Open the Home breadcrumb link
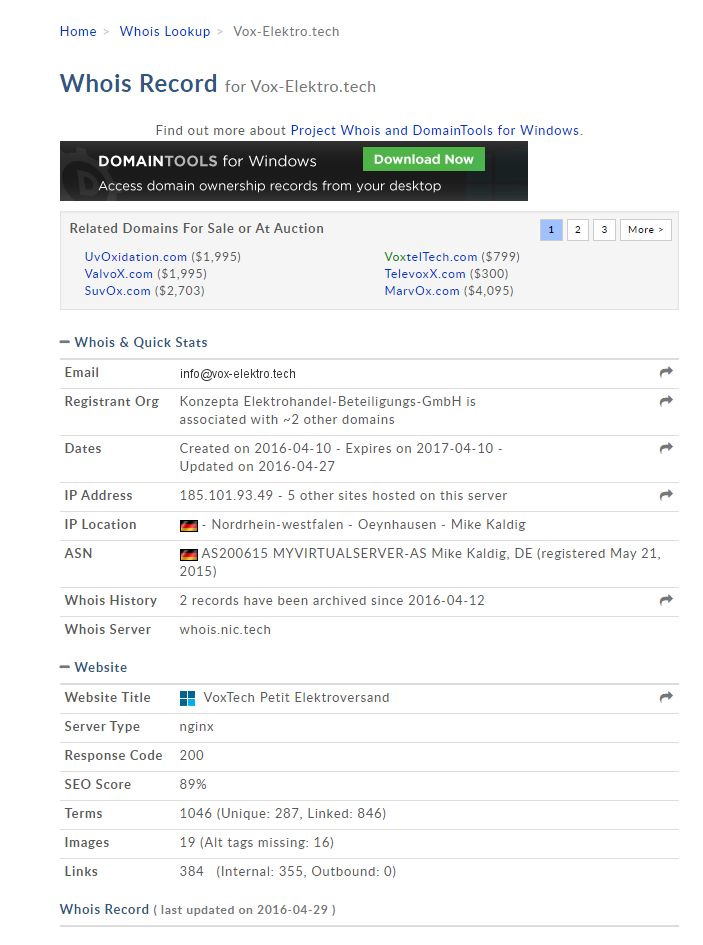703x945 pixels. click(x=78, y=31)
